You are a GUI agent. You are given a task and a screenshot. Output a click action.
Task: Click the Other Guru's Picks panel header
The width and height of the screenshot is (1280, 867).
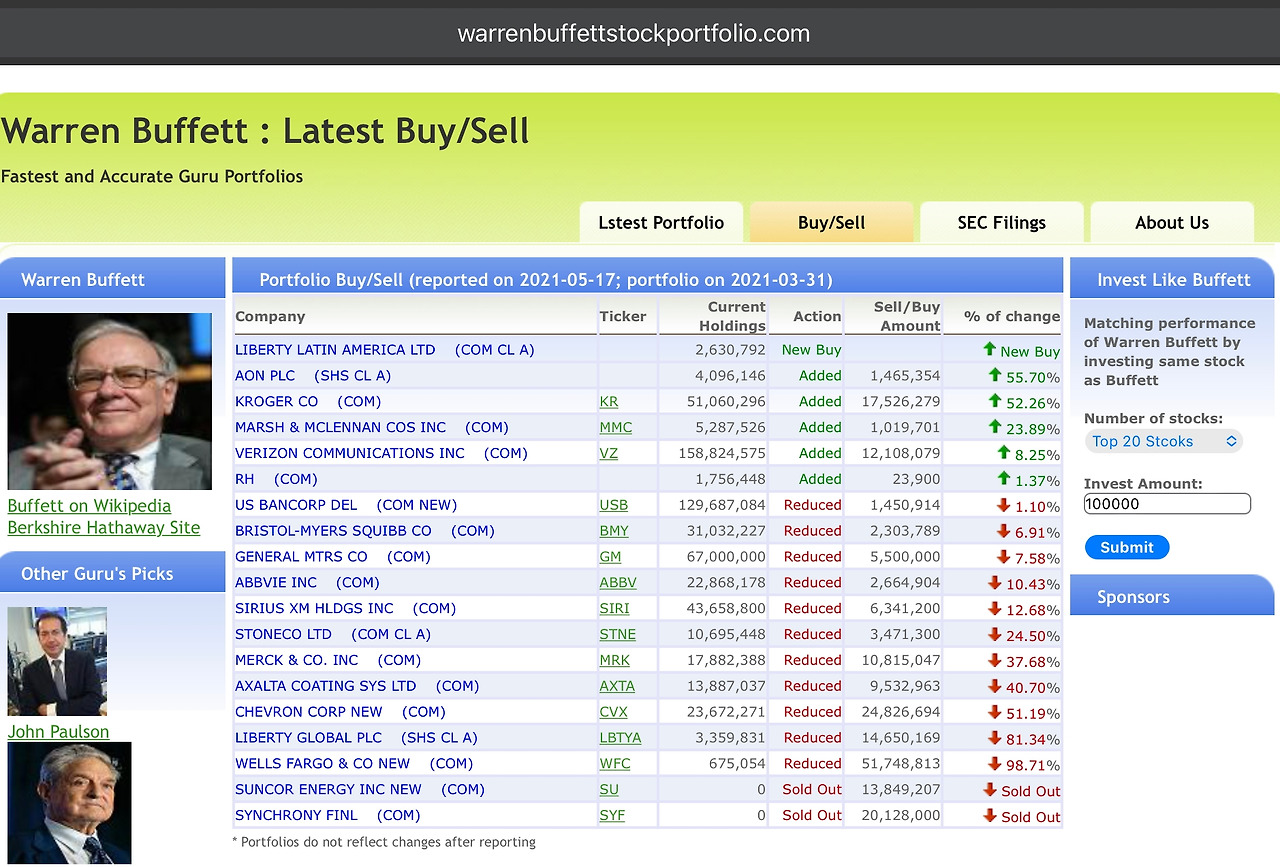click(x=112, y=573)
